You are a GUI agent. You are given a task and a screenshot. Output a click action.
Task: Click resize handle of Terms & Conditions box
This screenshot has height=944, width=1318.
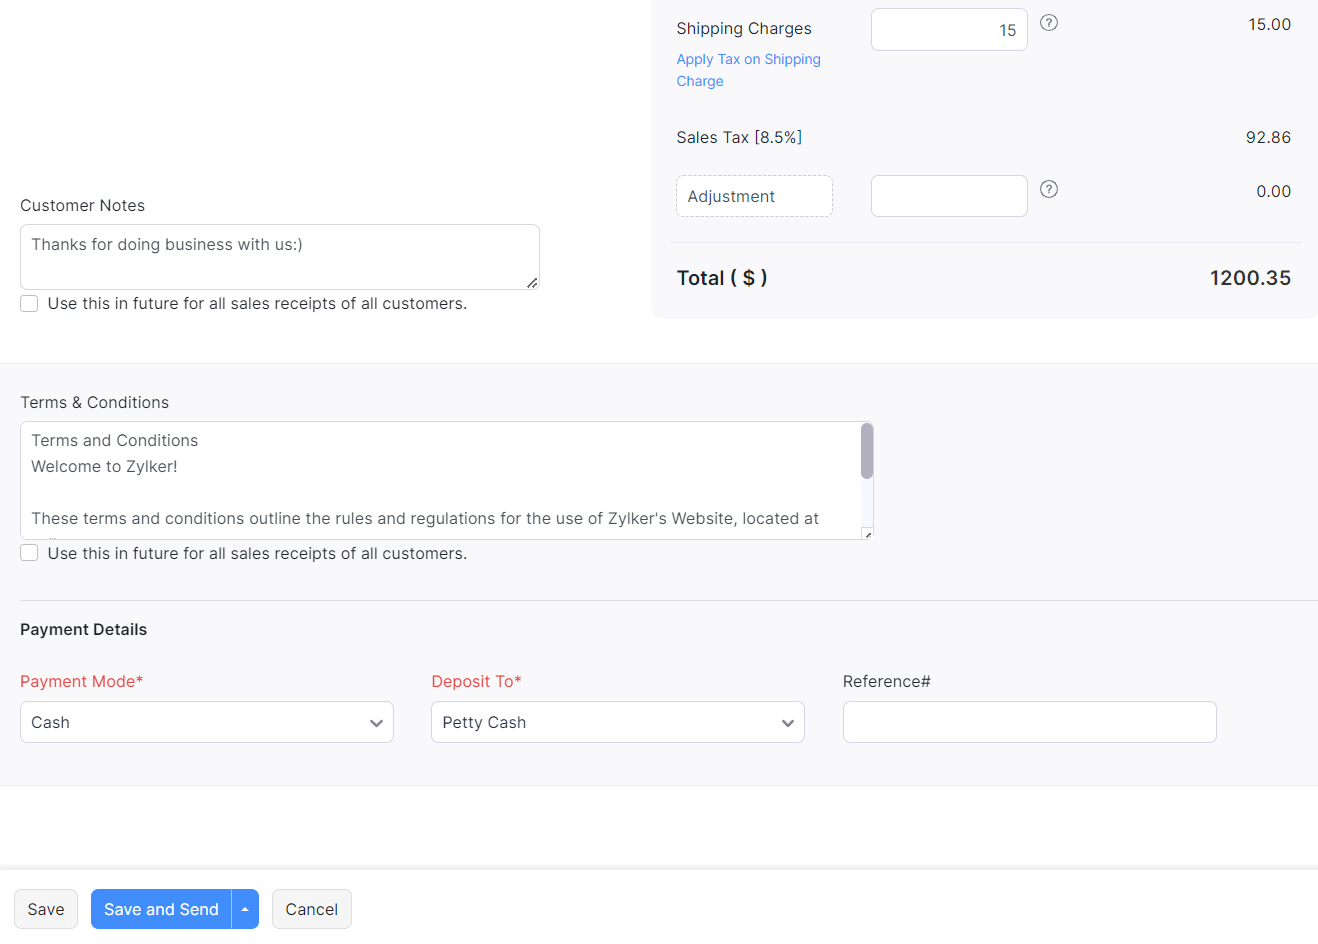coord(867,534)
